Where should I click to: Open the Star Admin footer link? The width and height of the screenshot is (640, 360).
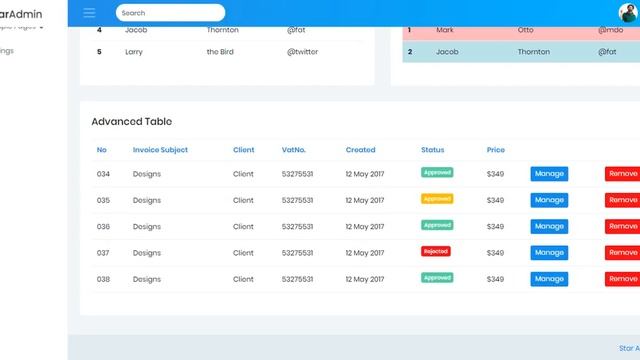[629, 348]
